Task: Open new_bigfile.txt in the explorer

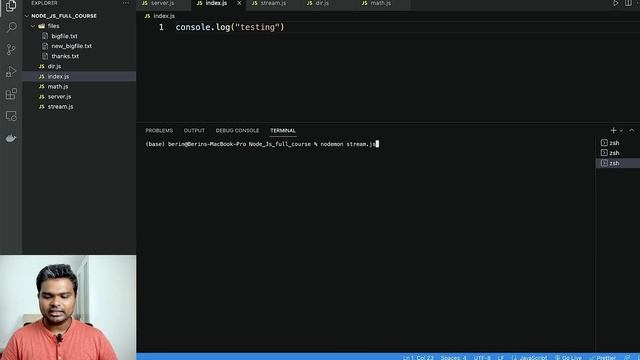Action: pos(80,46)
